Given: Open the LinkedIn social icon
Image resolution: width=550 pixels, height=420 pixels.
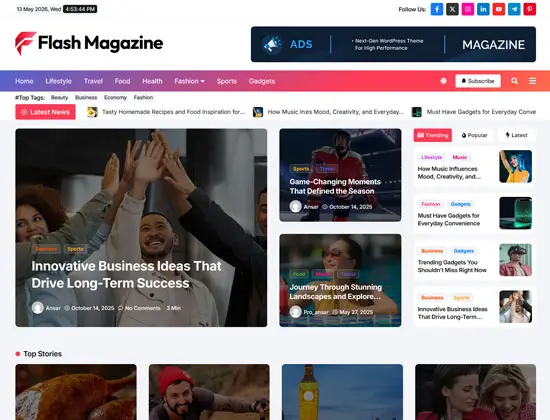Looking at the screenshot, I should click(x=483, y=9).
